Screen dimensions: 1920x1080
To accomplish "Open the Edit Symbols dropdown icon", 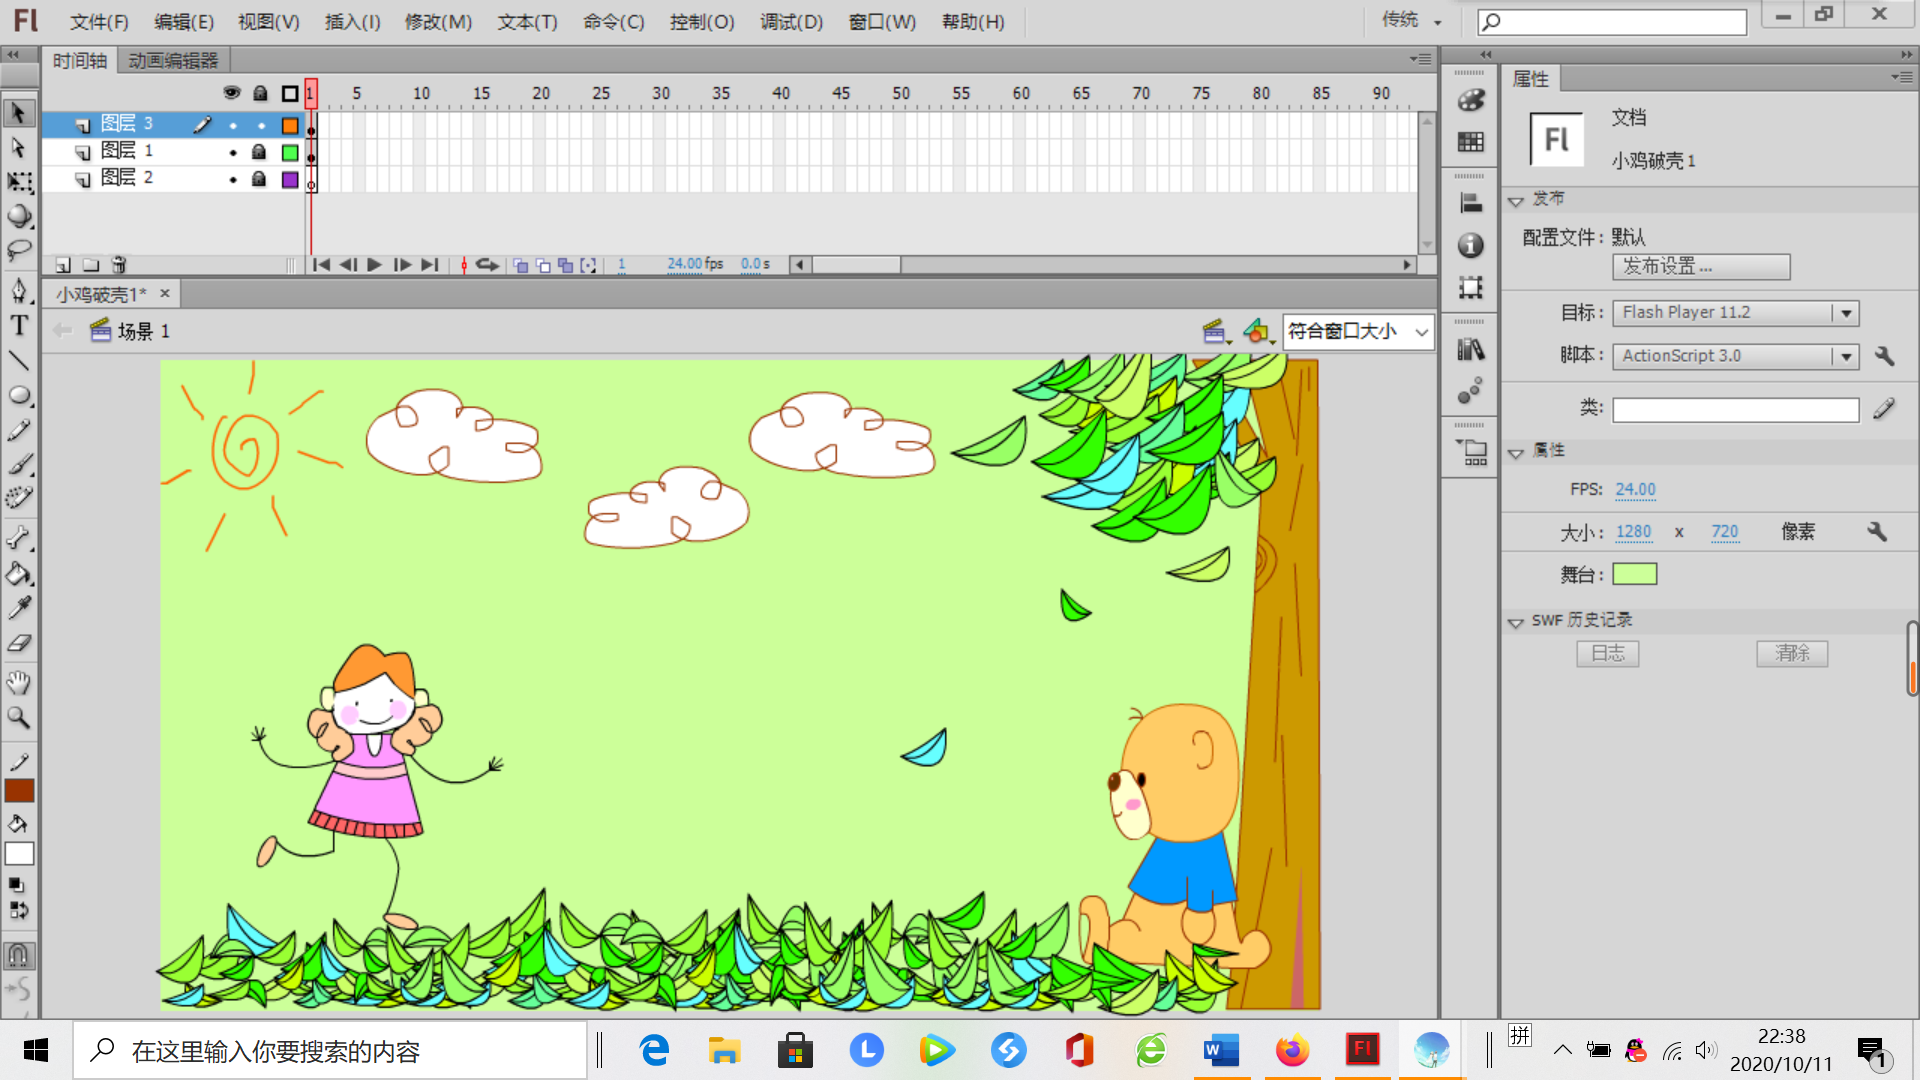I will (1258, 332).
